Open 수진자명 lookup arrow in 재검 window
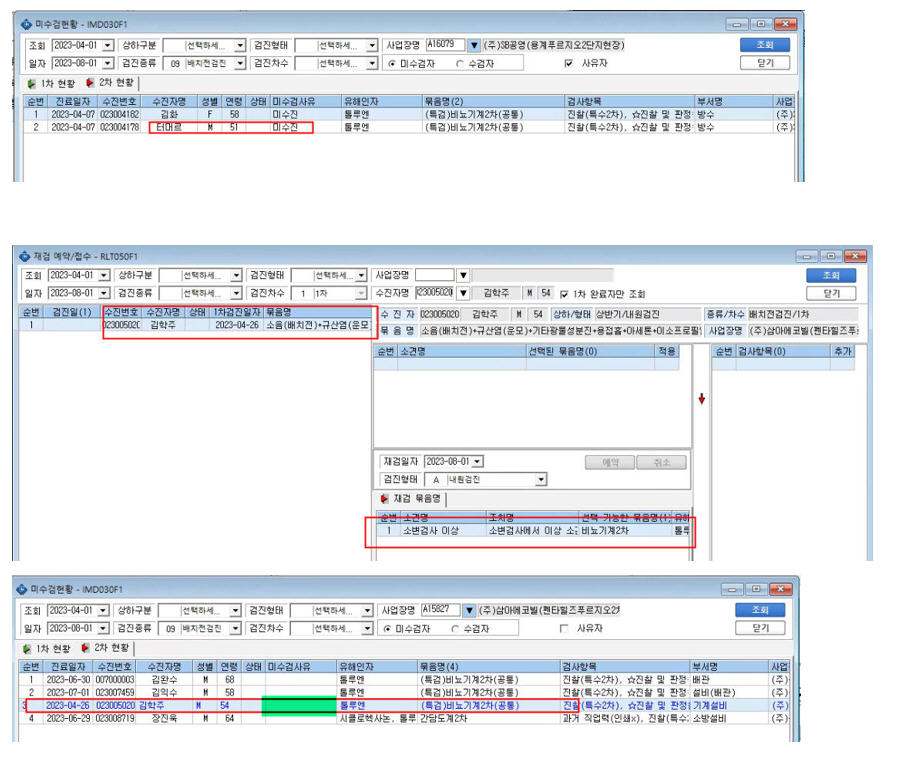Screen dimensions: 900x760 463,293
